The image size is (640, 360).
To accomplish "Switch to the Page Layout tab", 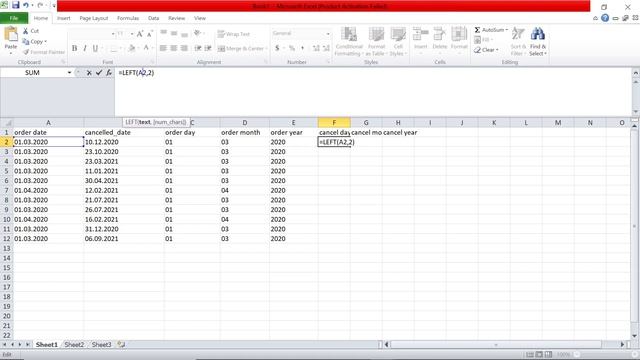I will pyautogui.click(x=94, y=18).
